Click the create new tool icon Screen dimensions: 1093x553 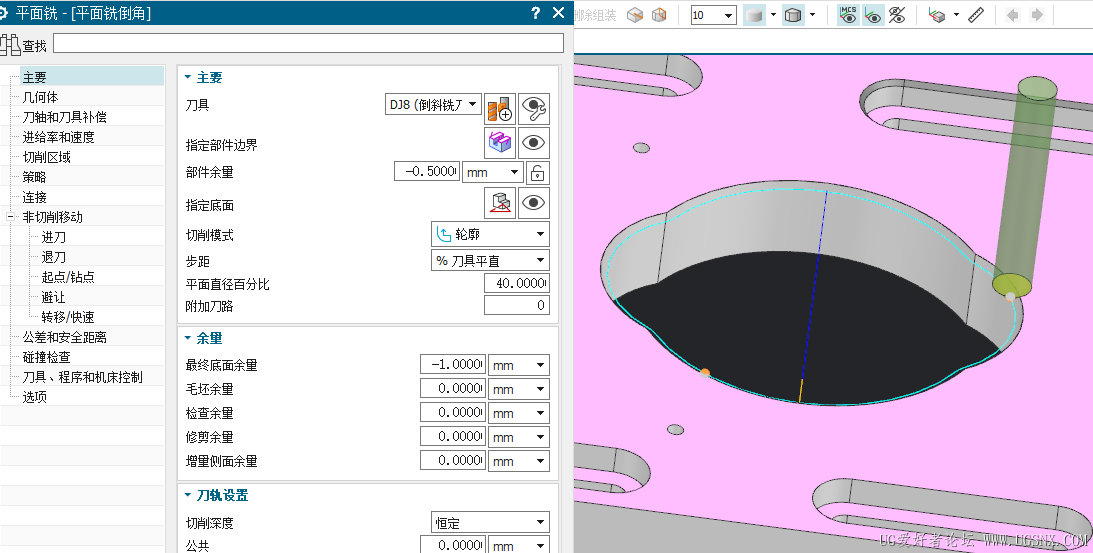[500, 109]
